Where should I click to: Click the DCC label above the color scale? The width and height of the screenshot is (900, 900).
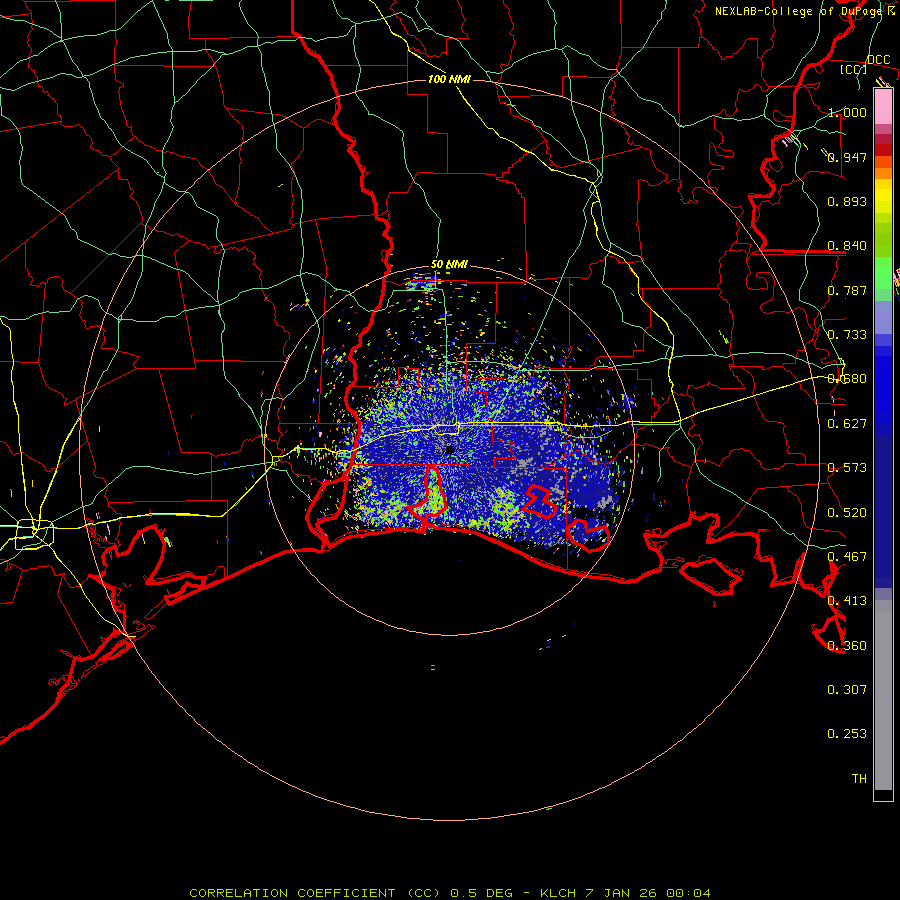point(878,60)
